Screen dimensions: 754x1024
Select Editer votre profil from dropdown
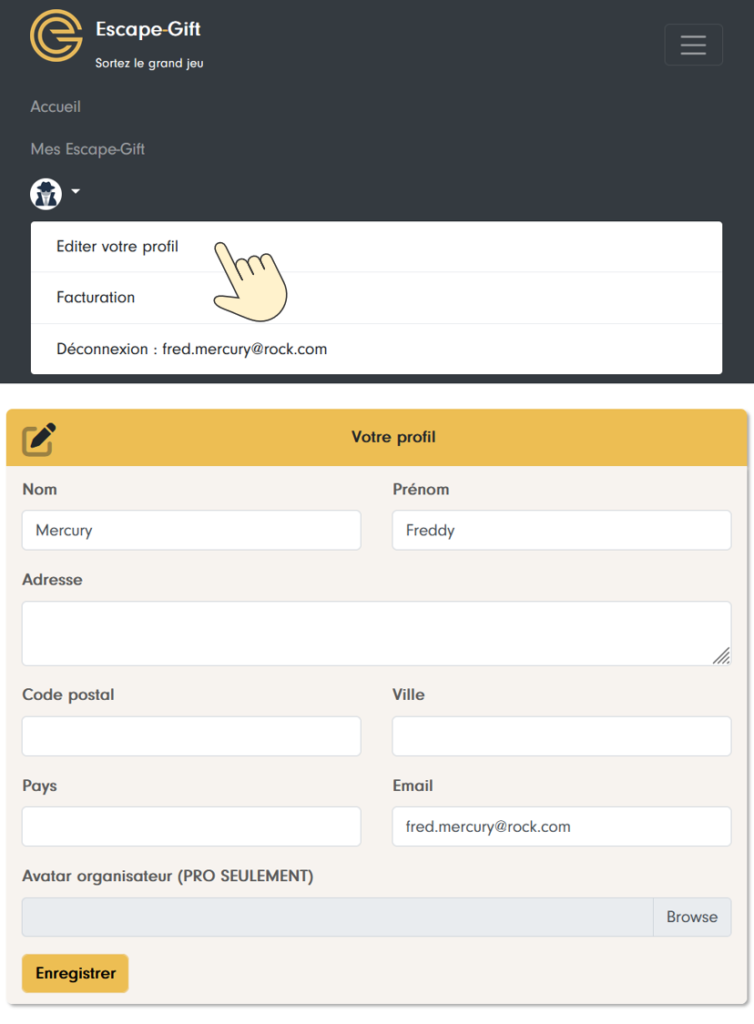pyautogui.click(x=117, y=246)
